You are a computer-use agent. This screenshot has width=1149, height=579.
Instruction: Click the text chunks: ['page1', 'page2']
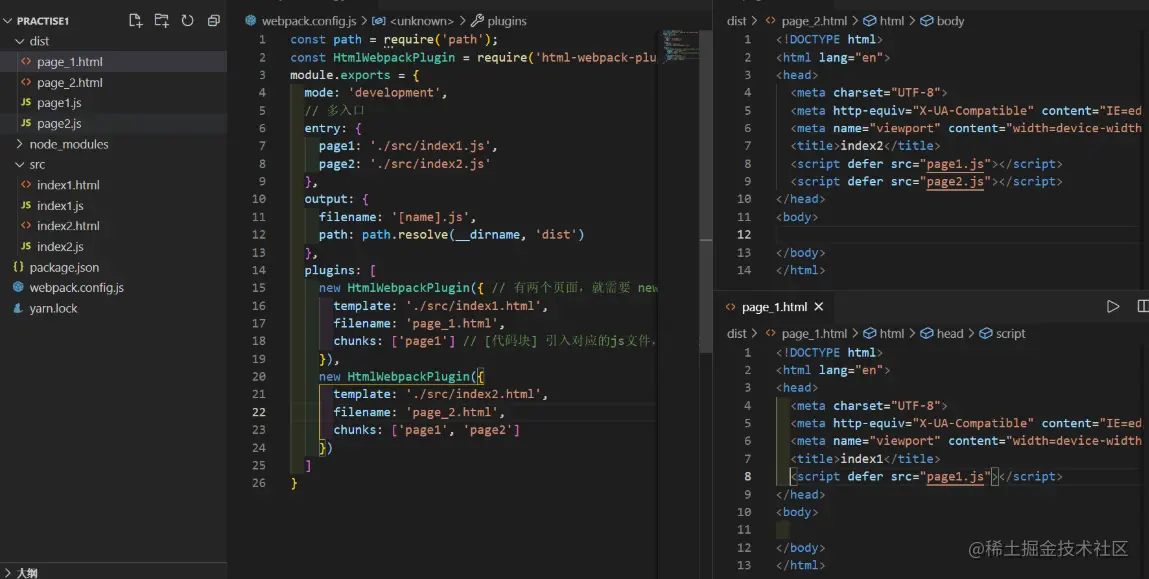(x=426, y=429)
